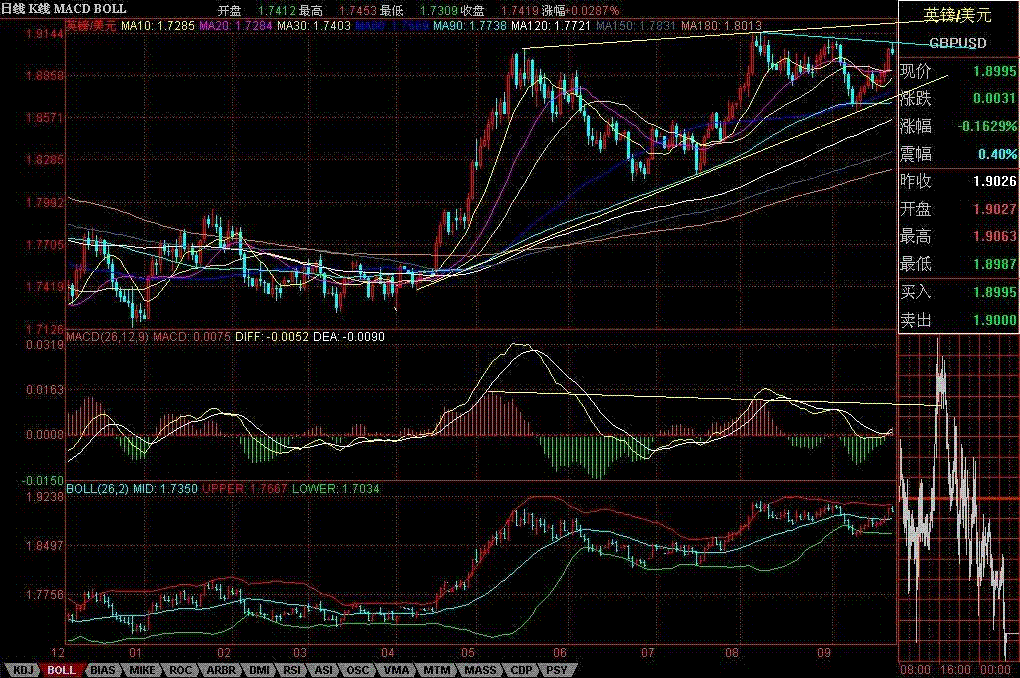Click the 16:00 label on intraday chart
This screenshot has height=678, width=1020.
click(955, 670)
